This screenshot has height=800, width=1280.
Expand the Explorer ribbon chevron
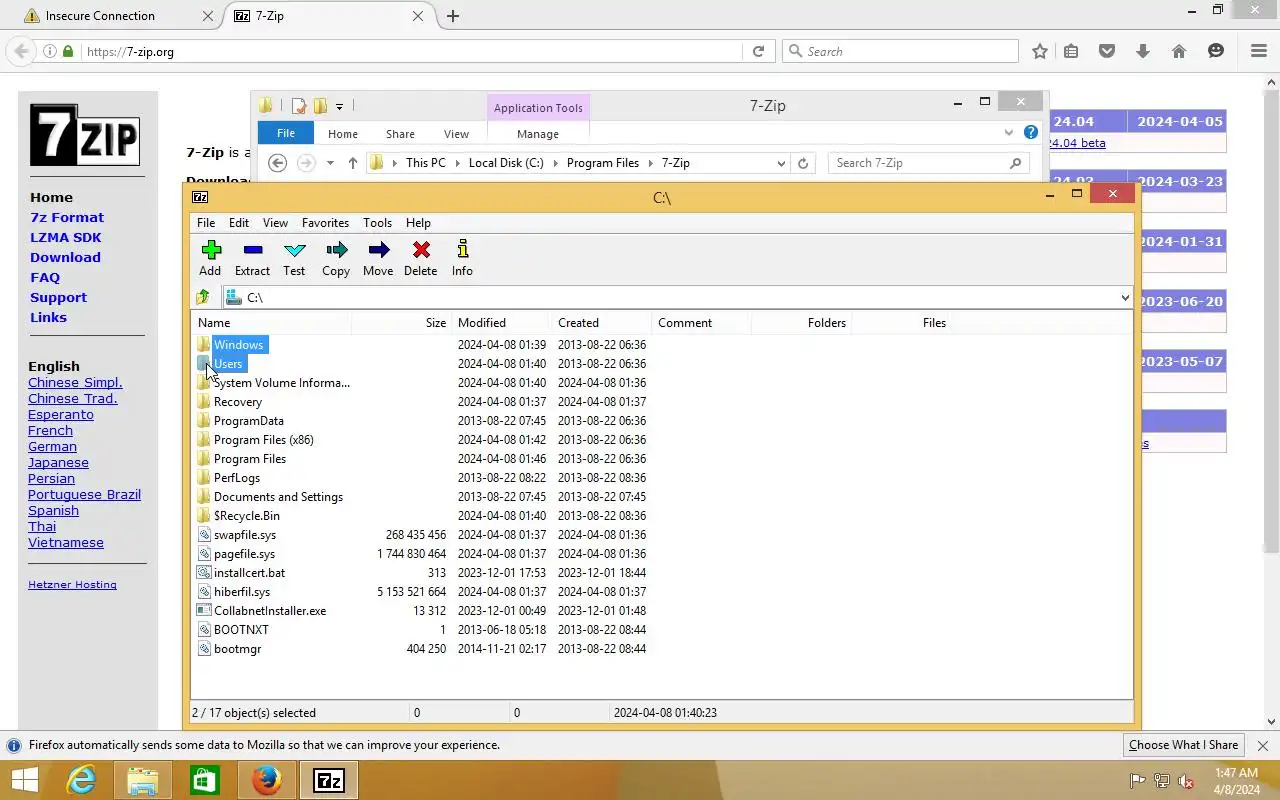[1008, 132]
